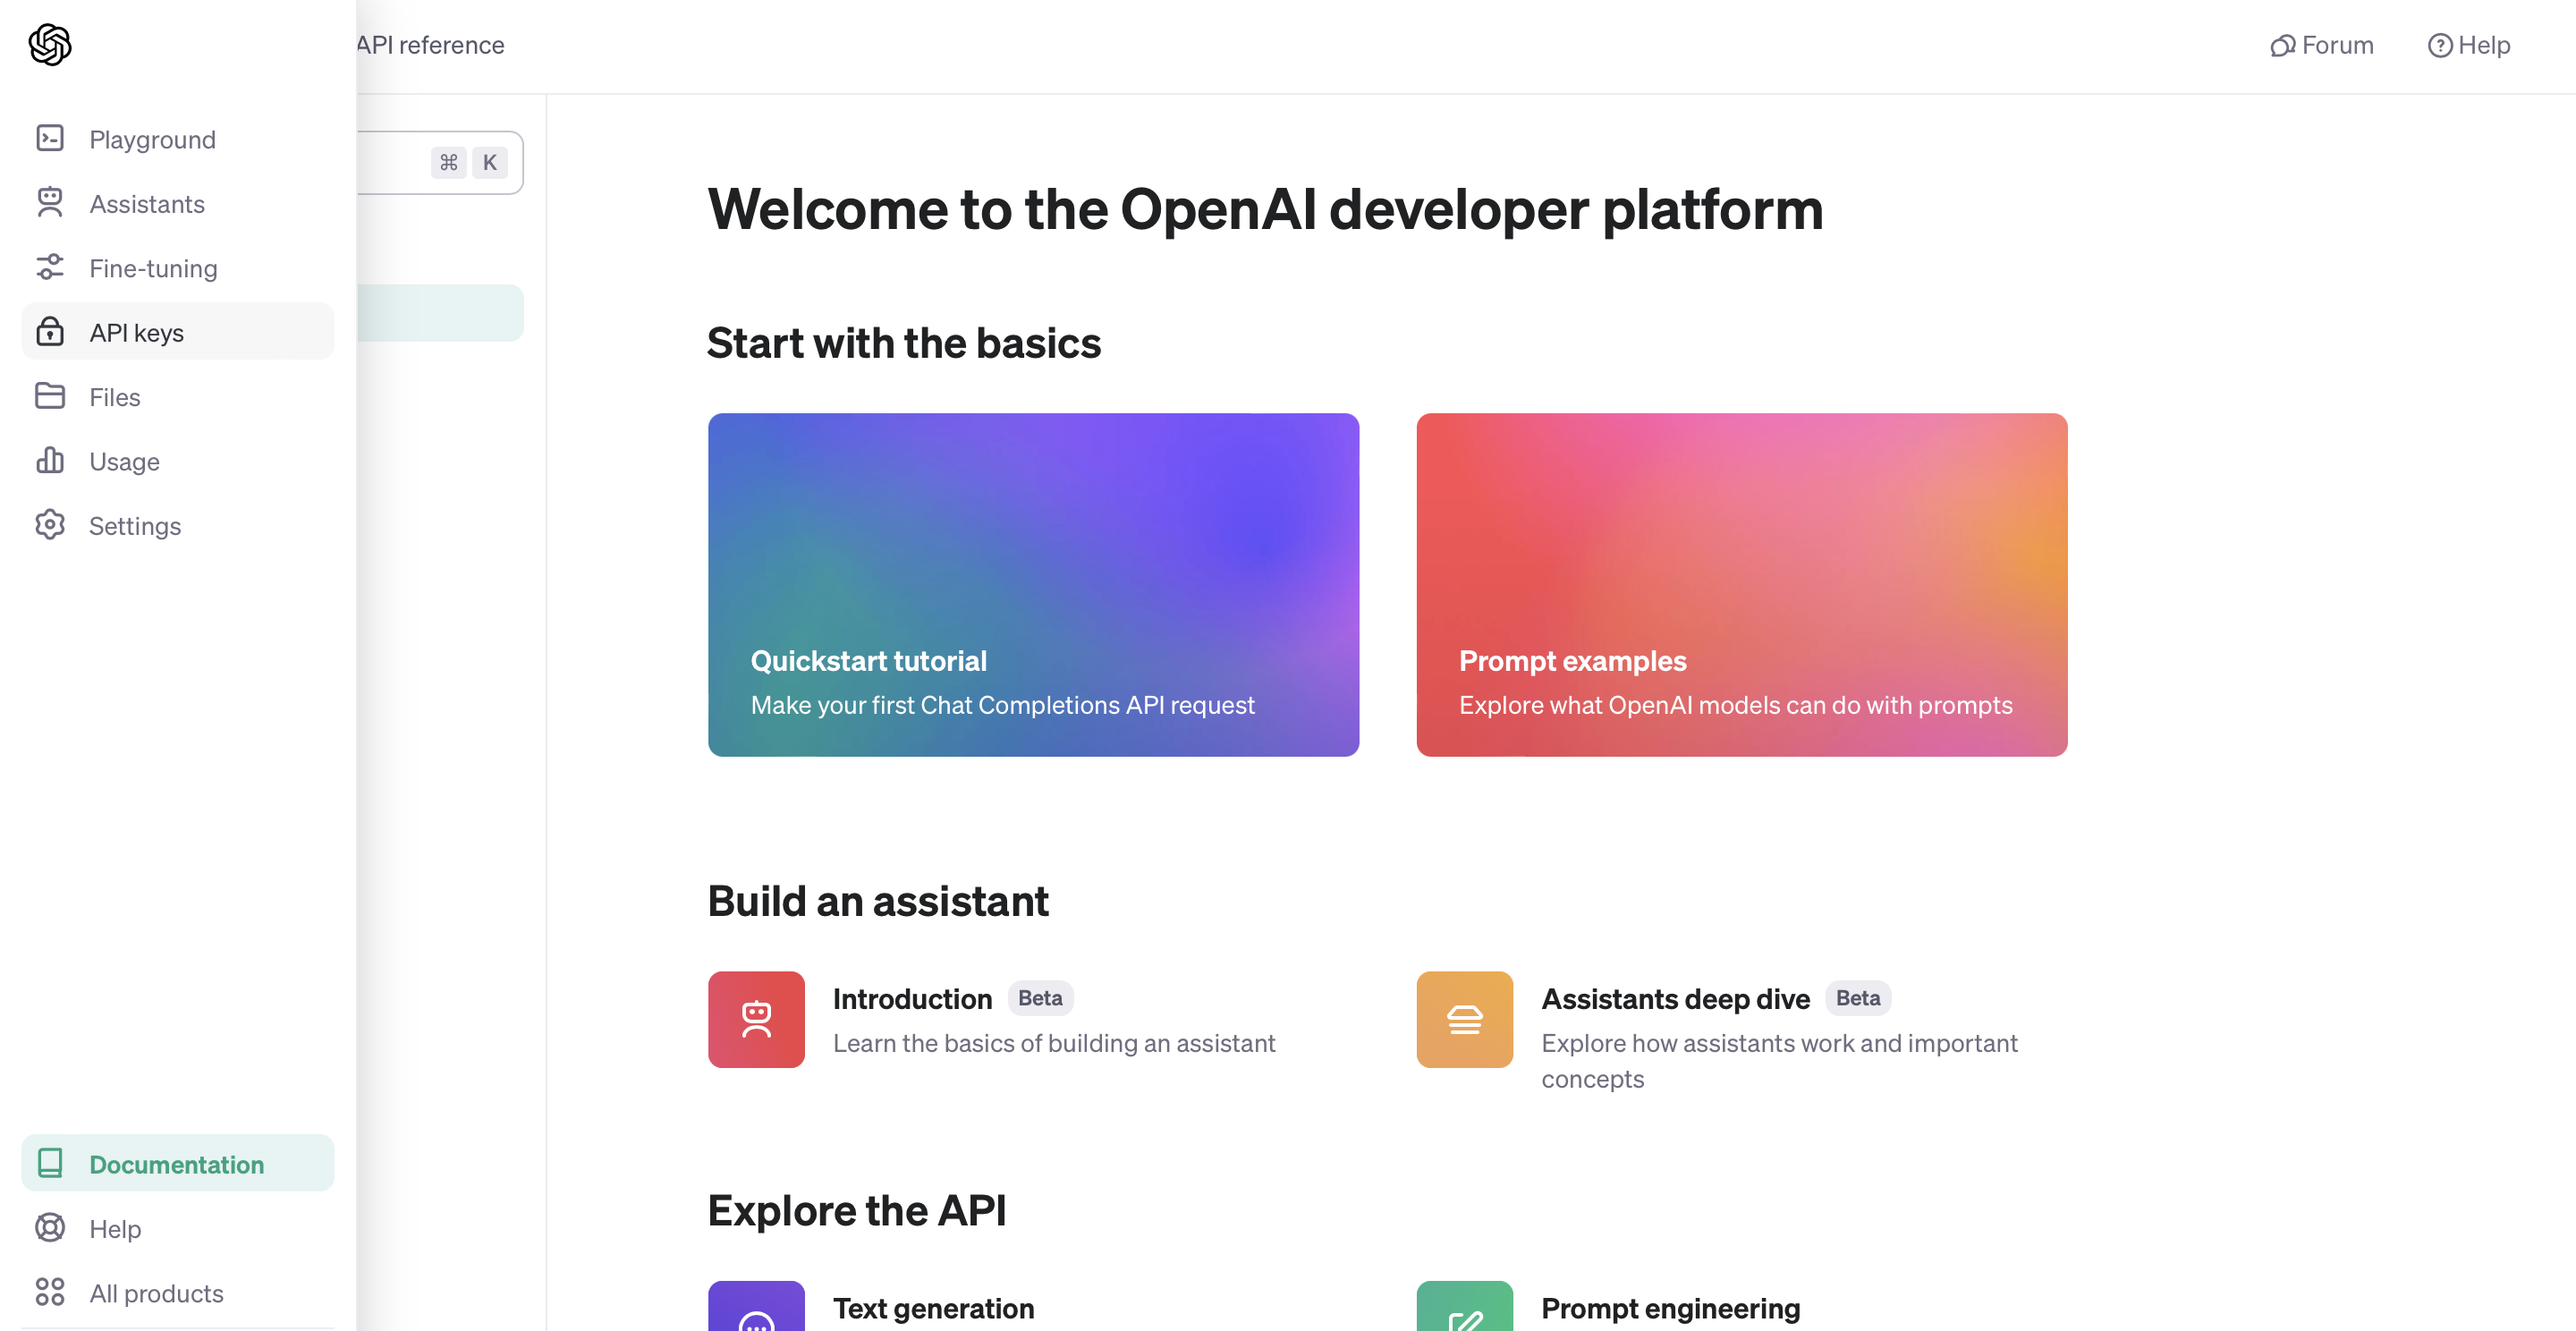Open the Quickstart tutorial card
The image size is (2576, 1331).
[1033, 584]
